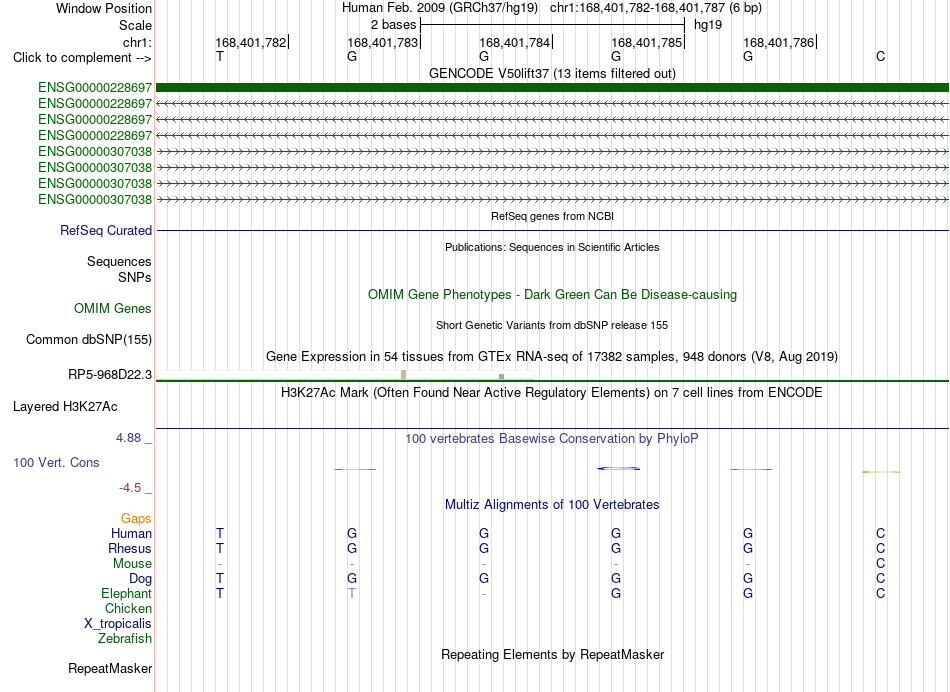
Task: Open the 'Repeating Elements by RepeatMasker' title
Action: click(552, 654)
